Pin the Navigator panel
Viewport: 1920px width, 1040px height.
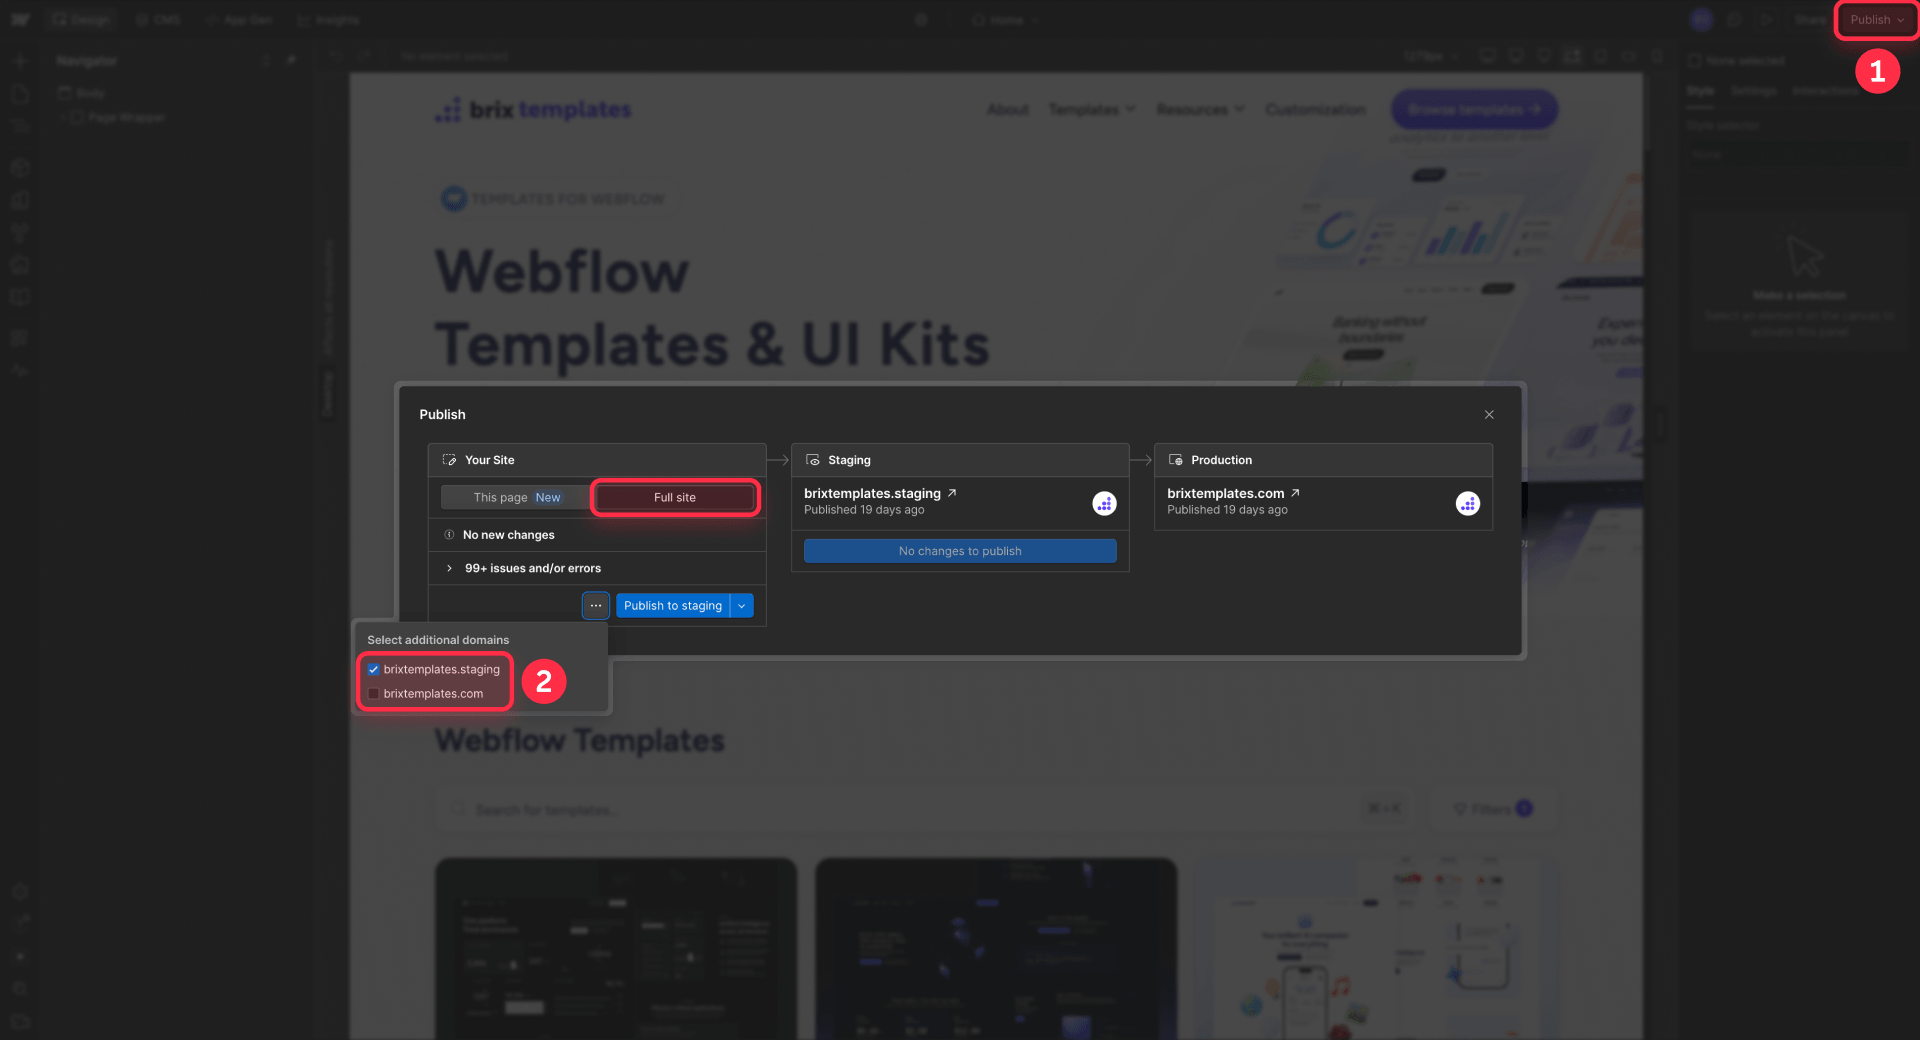click(x=291, y=61)
